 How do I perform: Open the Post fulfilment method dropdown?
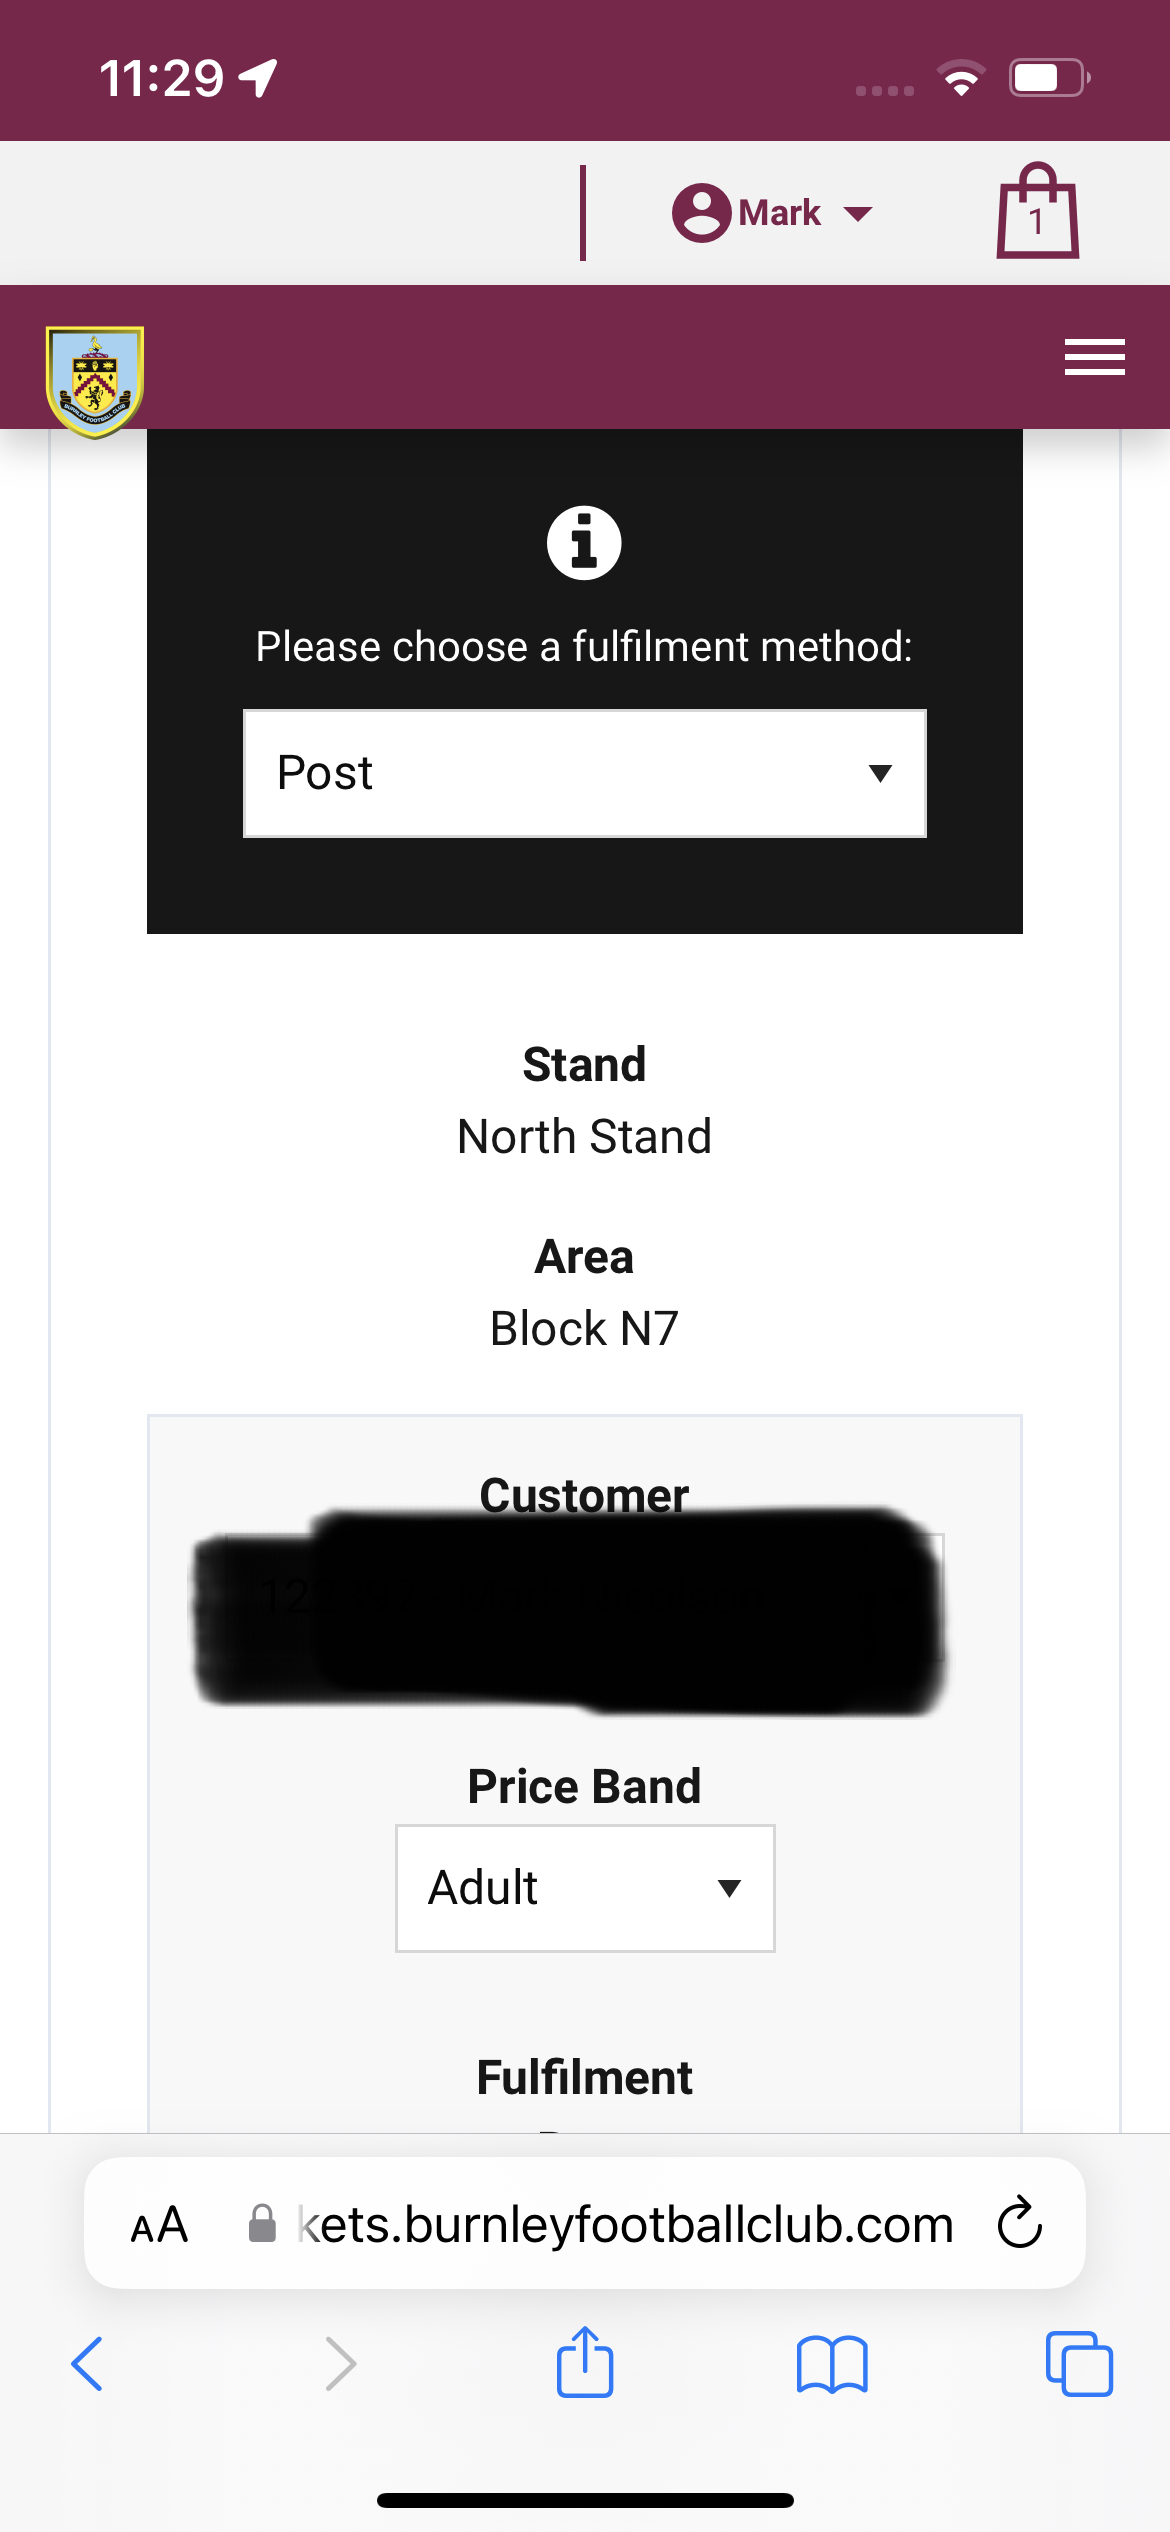(585, 773)
